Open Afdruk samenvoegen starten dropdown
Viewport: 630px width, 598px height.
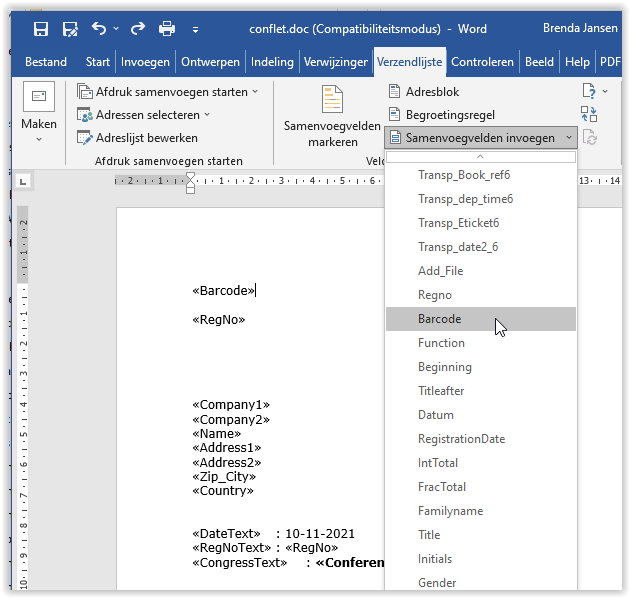167,92
